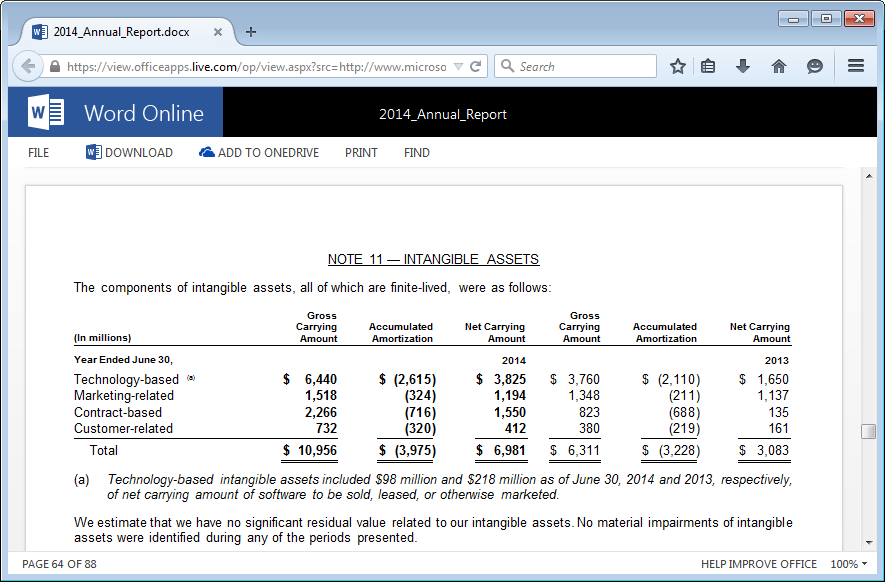Click the 1,650 net carrying amount

(x=773, y=379)
